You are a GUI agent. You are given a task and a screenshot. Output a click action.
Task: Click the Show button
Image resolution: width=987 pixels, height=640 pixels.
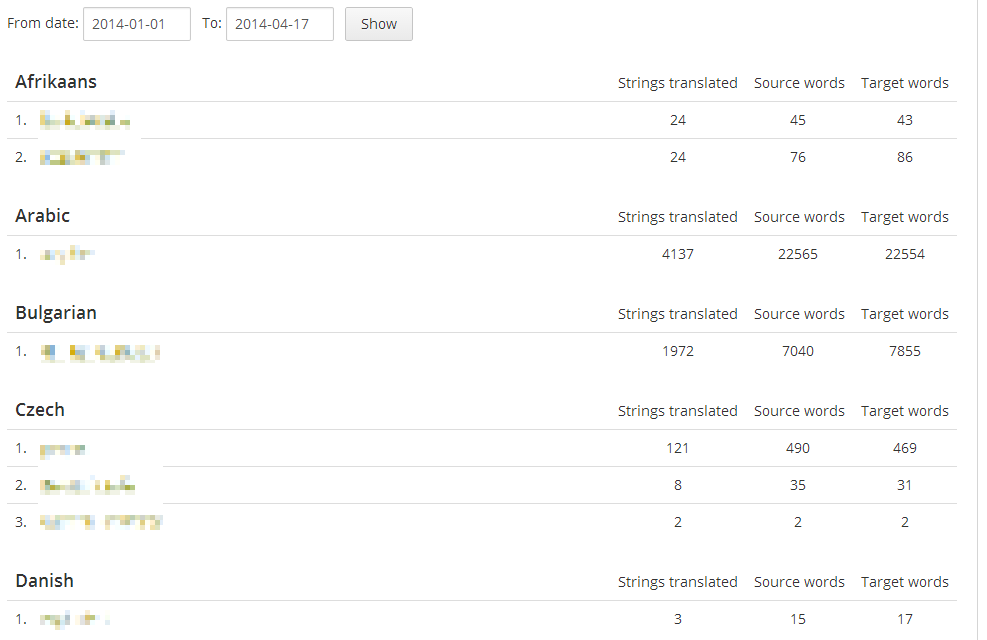pyautogui.click(x=379, y=24)
